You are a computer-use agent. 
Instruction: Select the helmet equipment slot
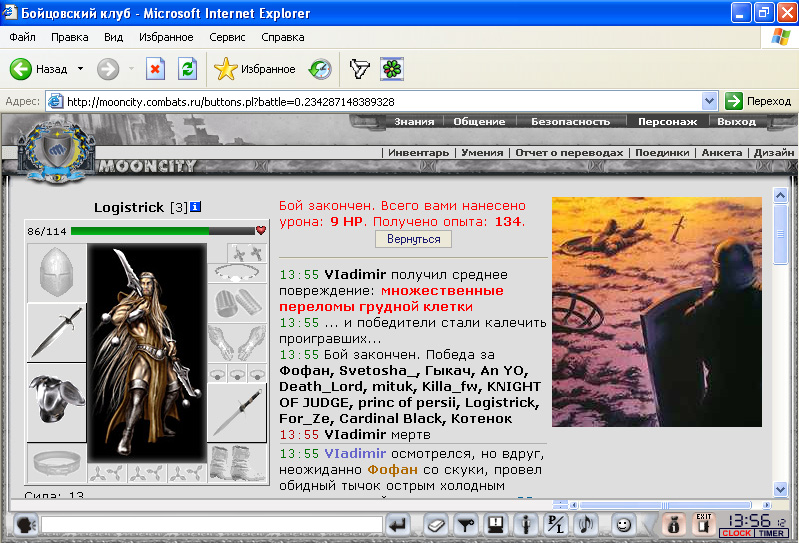click(57, 273)
